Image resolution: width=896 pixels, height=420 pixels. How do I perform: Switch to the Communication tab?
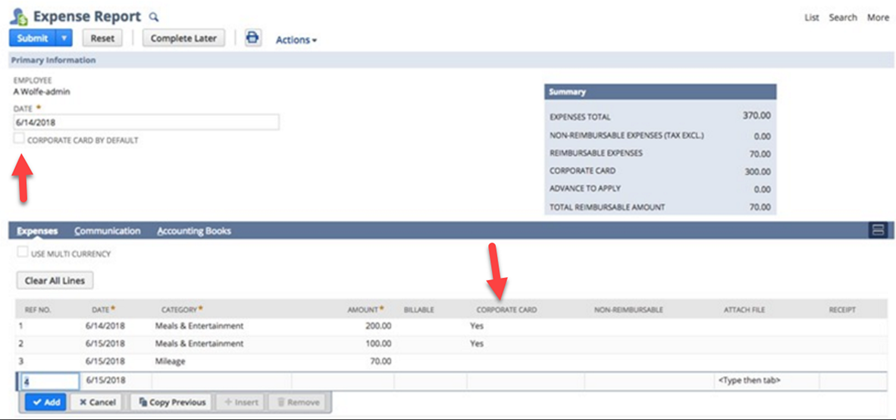[x=107, y=231]
